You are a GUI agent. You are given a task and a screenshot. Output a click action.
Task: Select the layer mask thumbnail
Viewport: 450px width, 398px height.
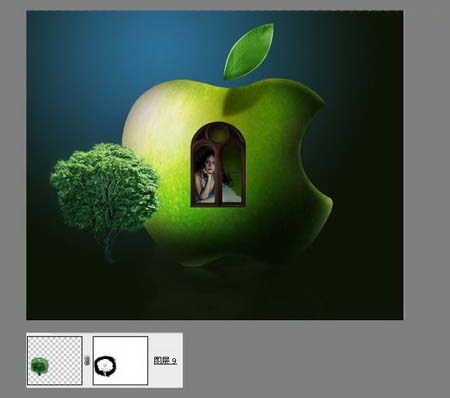pos(120,360)
